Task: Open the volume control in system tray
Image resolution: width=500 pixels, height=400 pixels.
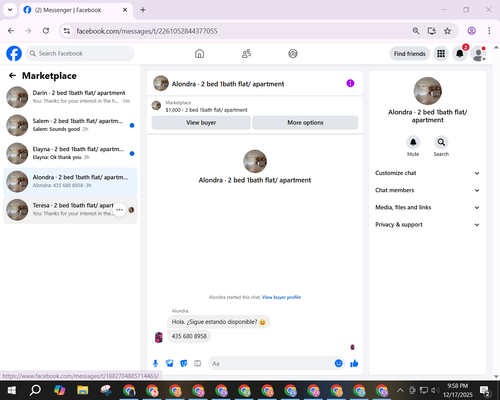Action: coord(433,390)
